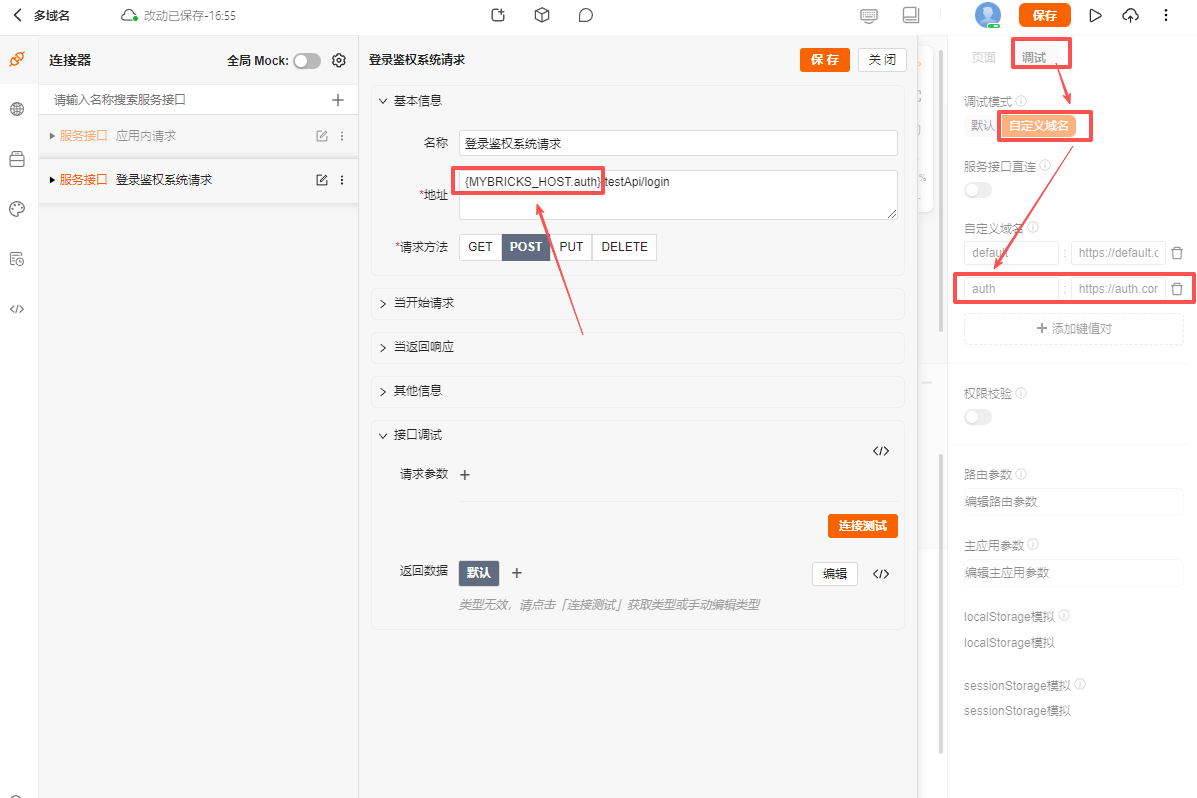Open the code icon in left sidebar
Viewport: 1197px width, 798px height.
tap(16, 309)
